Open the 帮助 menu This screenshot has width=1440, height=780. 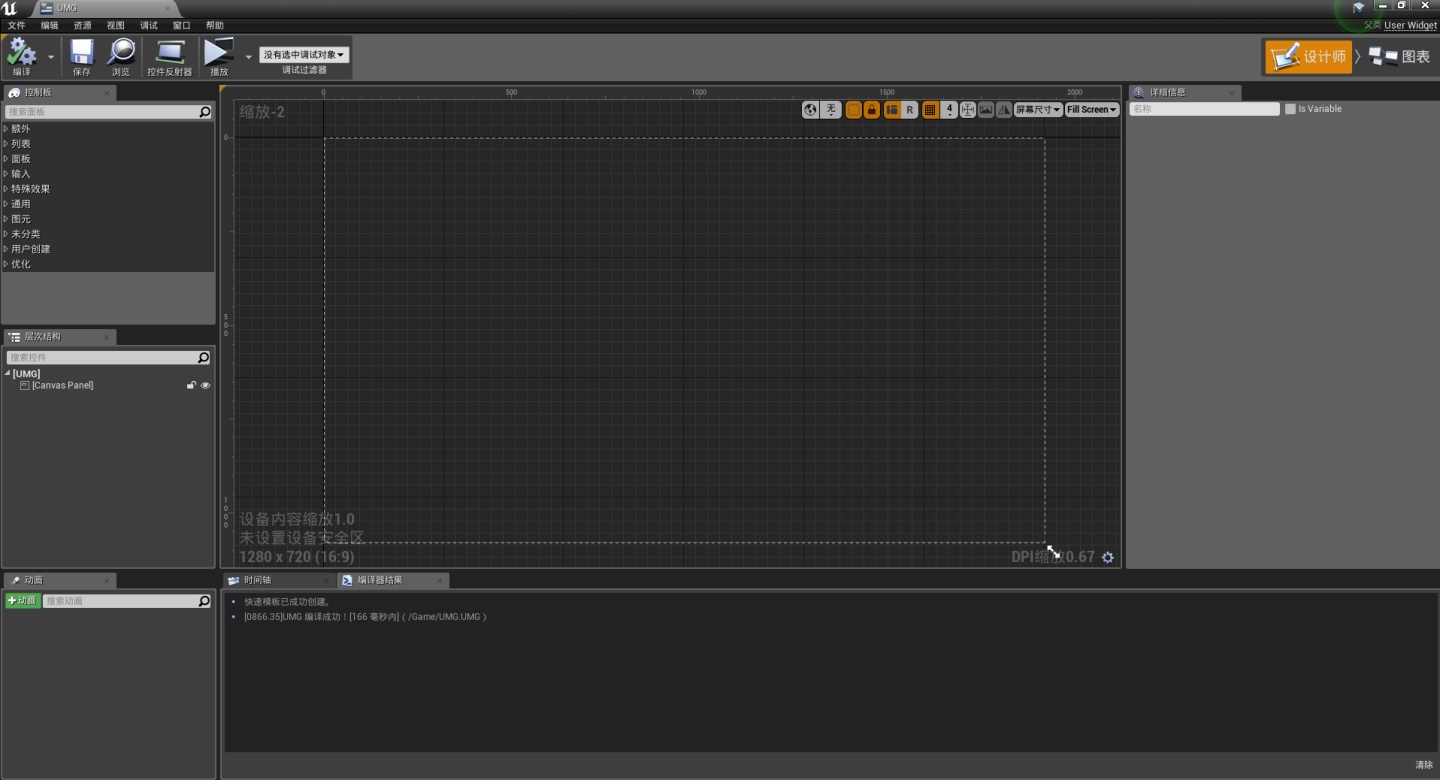(215, 25)
